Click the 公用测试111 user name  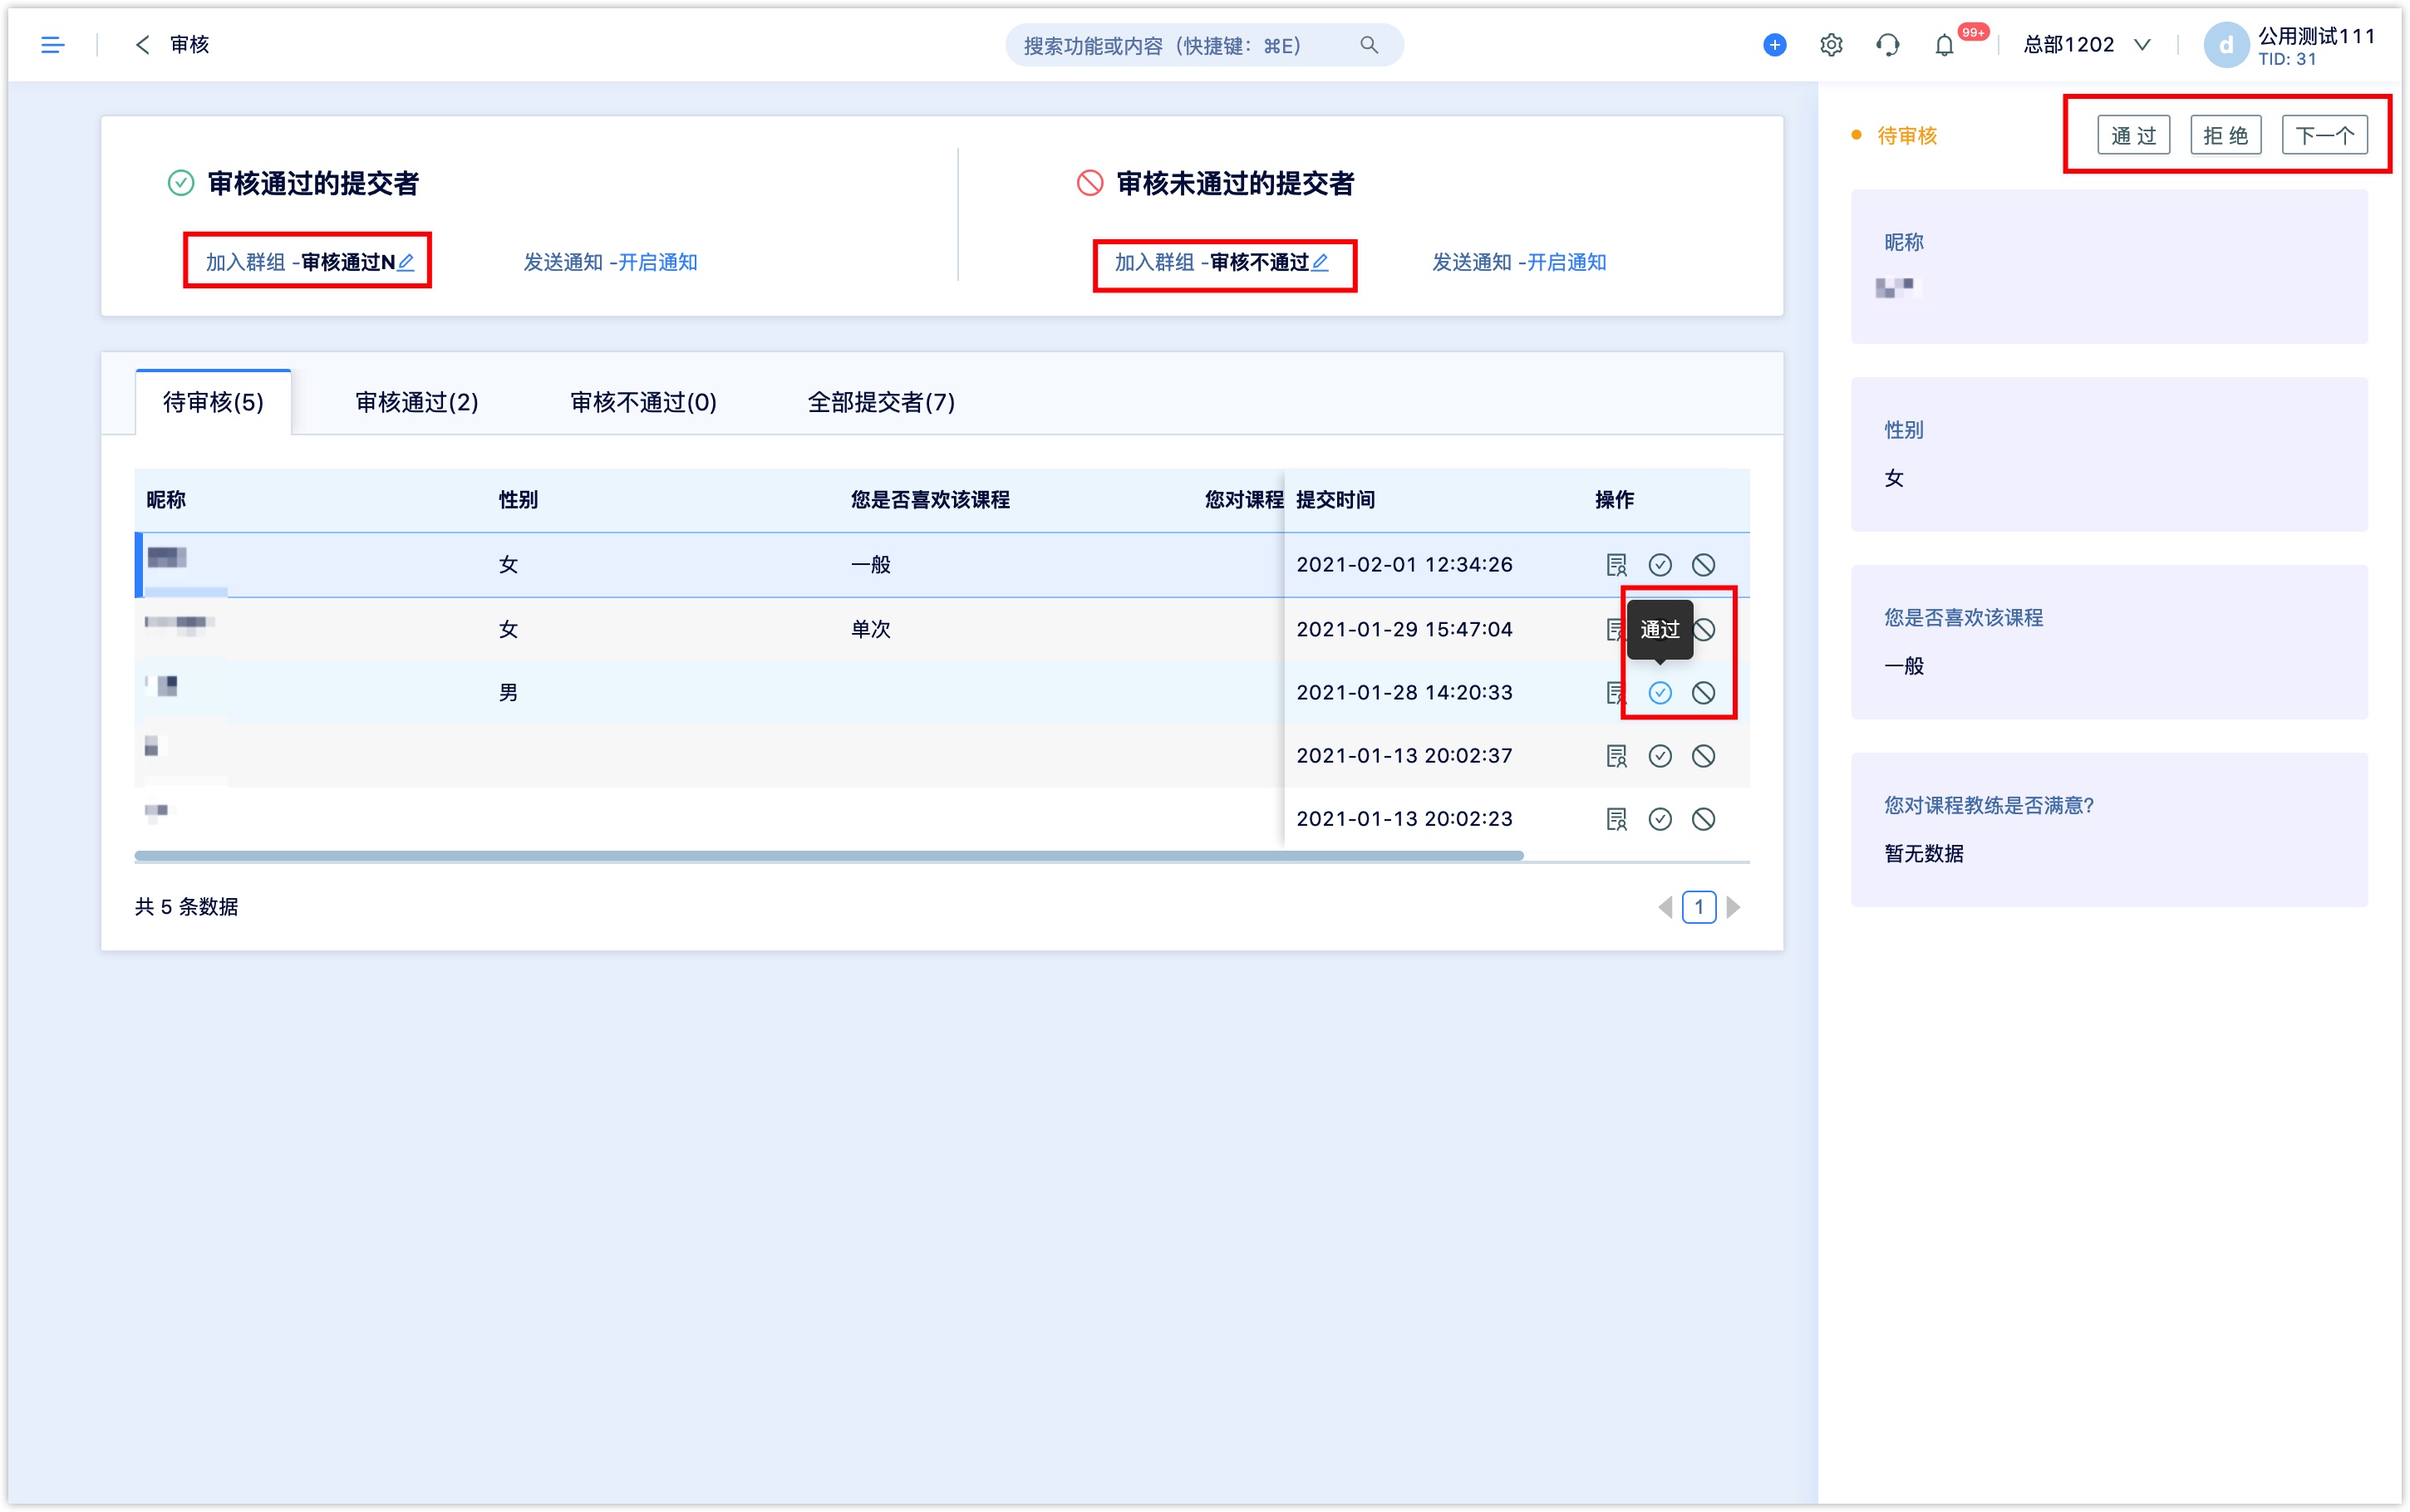(x=2316, y=36)
